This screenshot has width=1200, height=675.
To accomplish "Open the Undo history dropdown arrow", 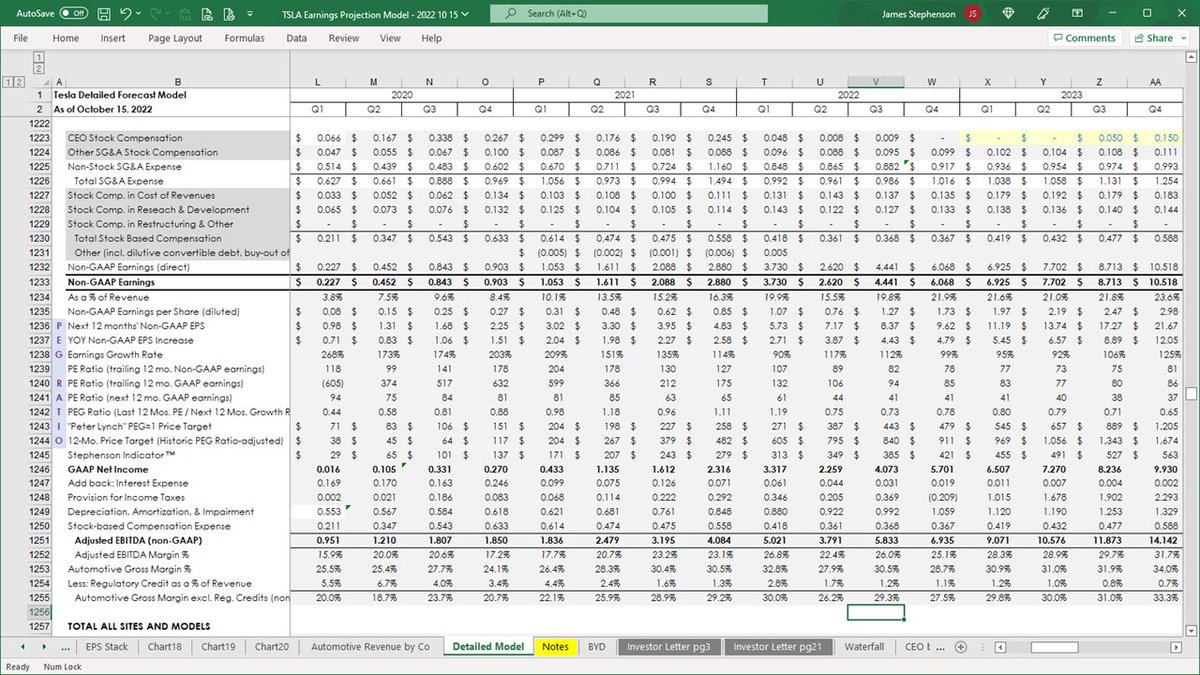I will pyautogui.click(x=140, y=14).
